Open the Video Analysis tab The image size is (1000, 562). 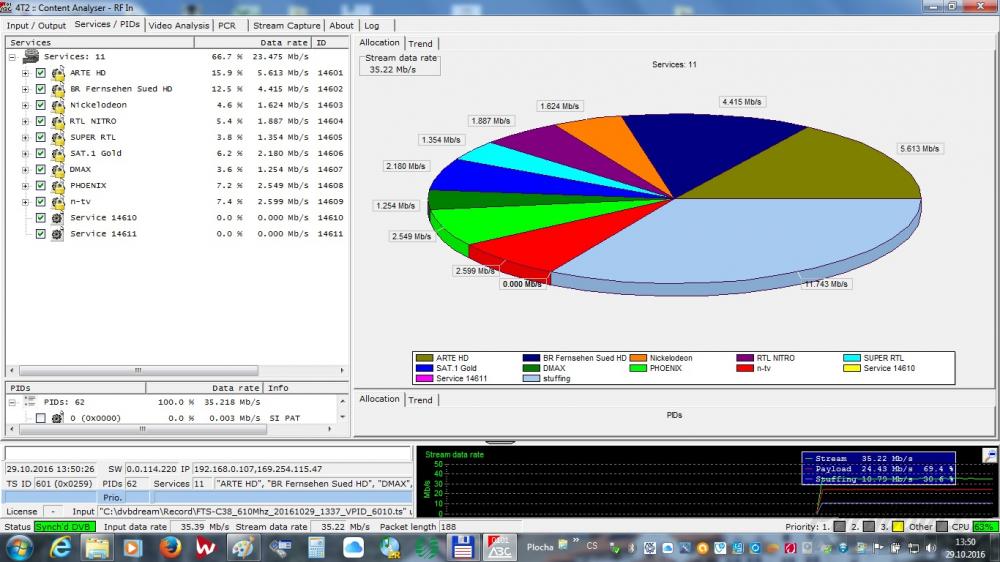click(x=179, y=26)
